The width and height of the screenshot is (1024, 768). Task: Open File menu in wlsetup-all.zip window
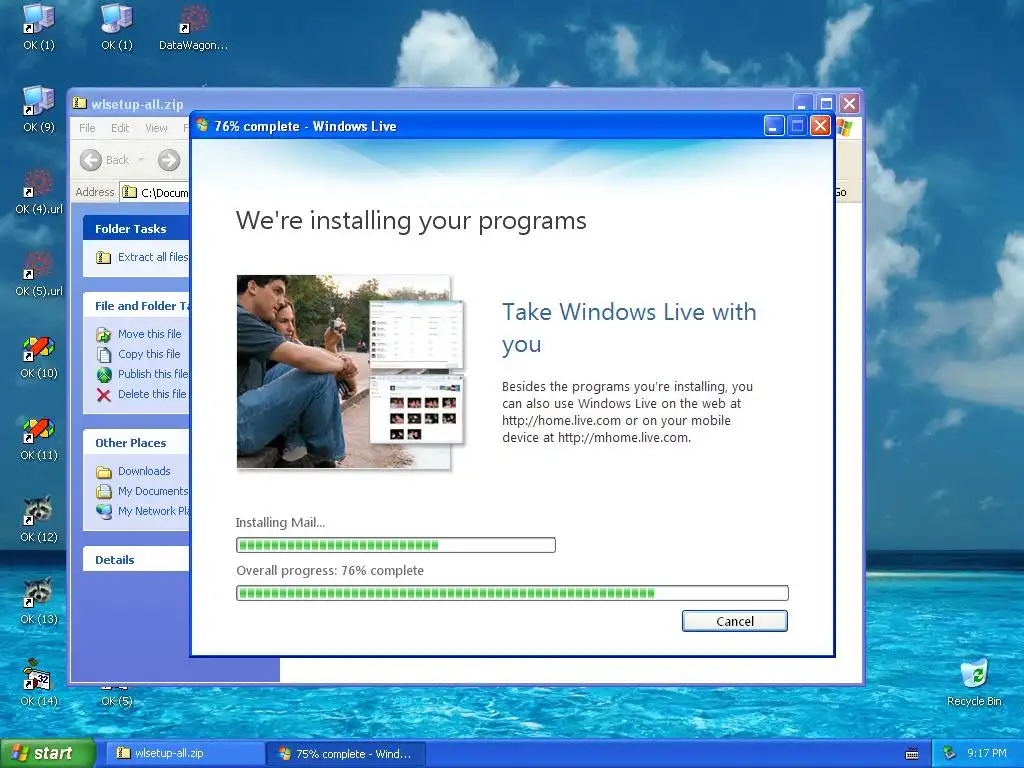click(88, 128)
